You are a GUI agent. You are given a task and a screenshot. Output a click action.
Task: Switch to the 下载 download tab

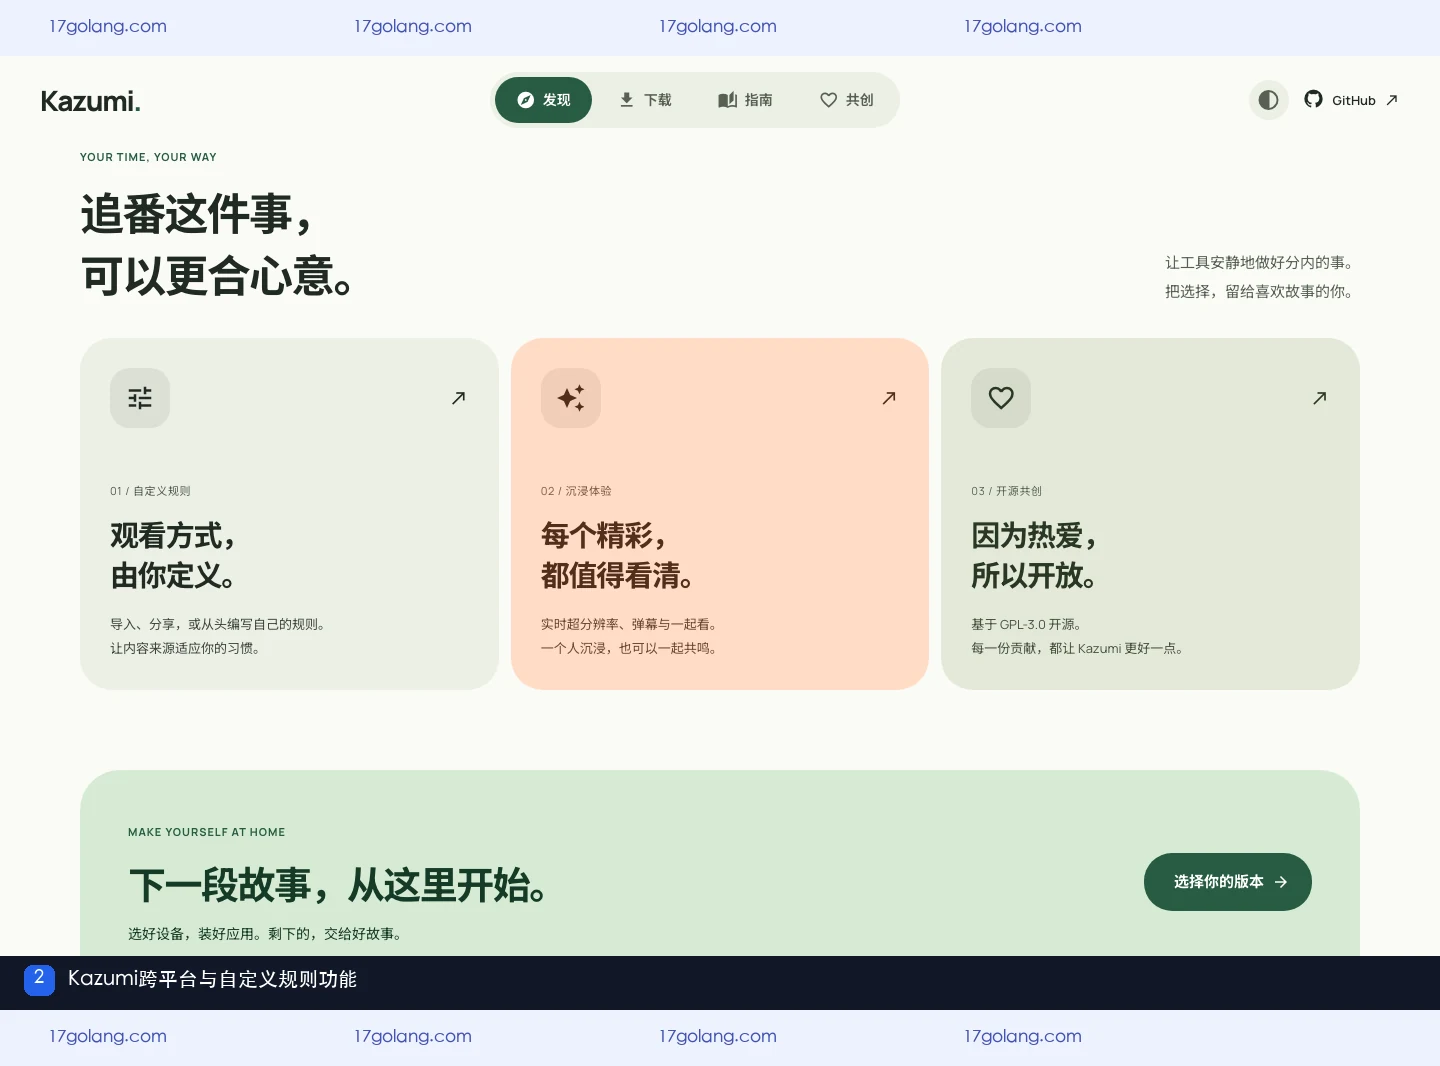pos(645,100)
